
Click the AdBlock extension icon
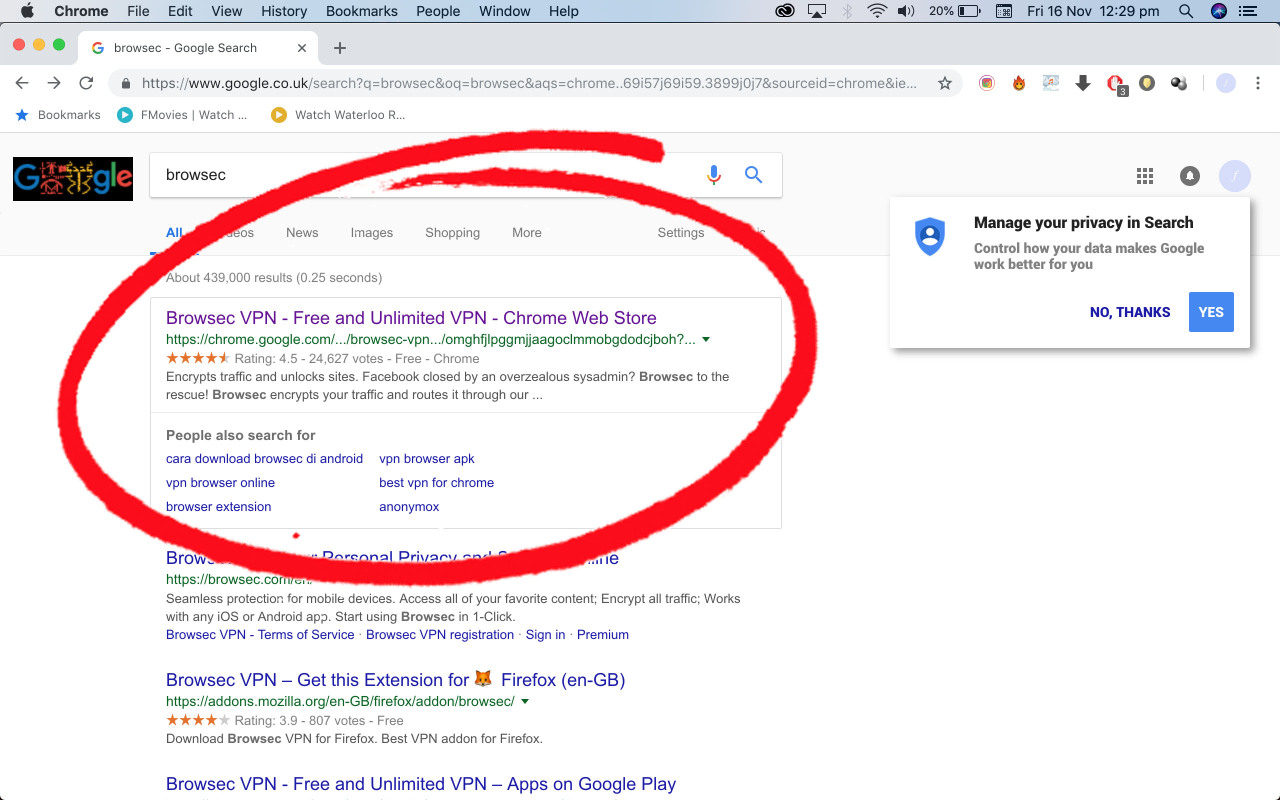tap(1115, 84)
